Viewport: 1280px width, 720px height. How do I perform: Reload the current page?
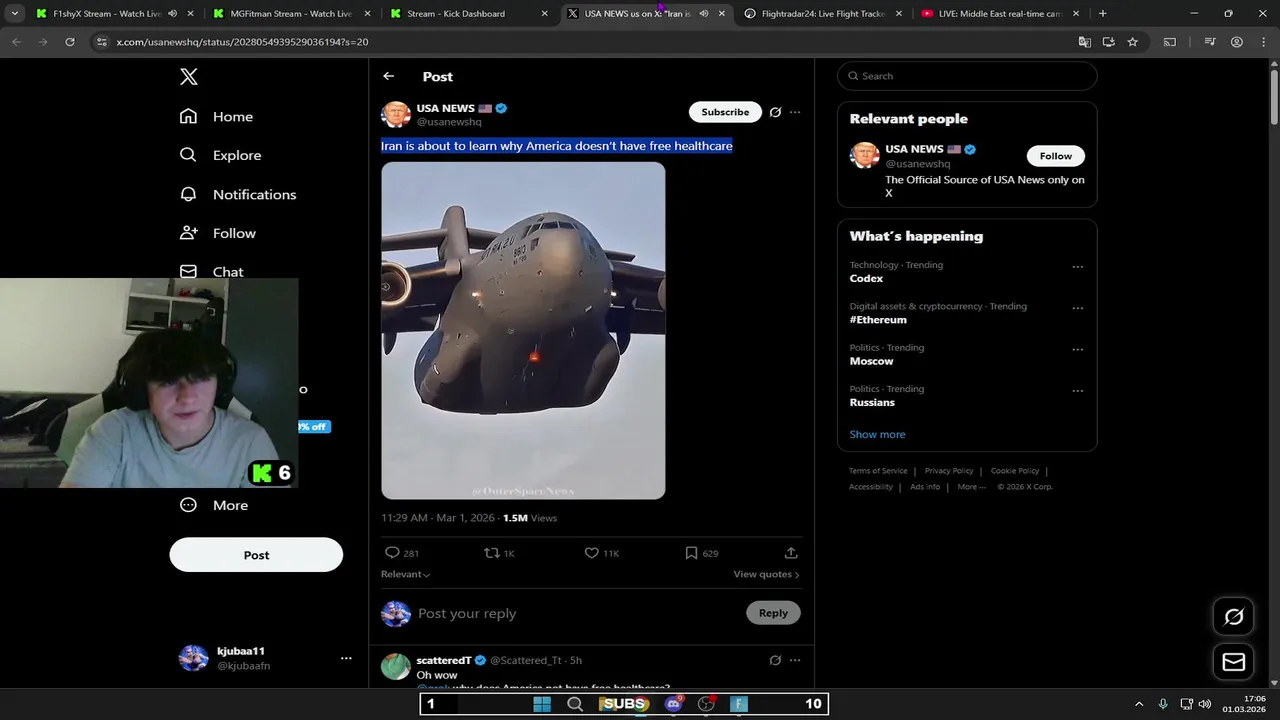coord(70,42)
